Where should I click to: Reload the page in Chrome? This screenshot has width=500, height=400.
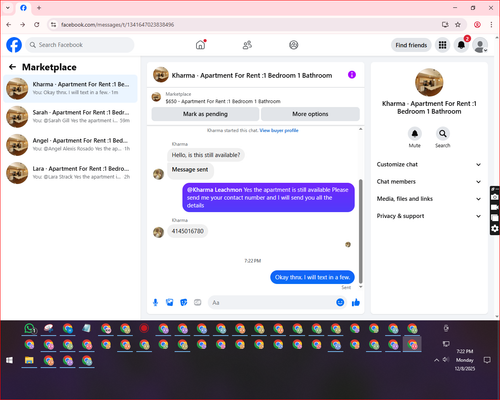click(37, 24)
